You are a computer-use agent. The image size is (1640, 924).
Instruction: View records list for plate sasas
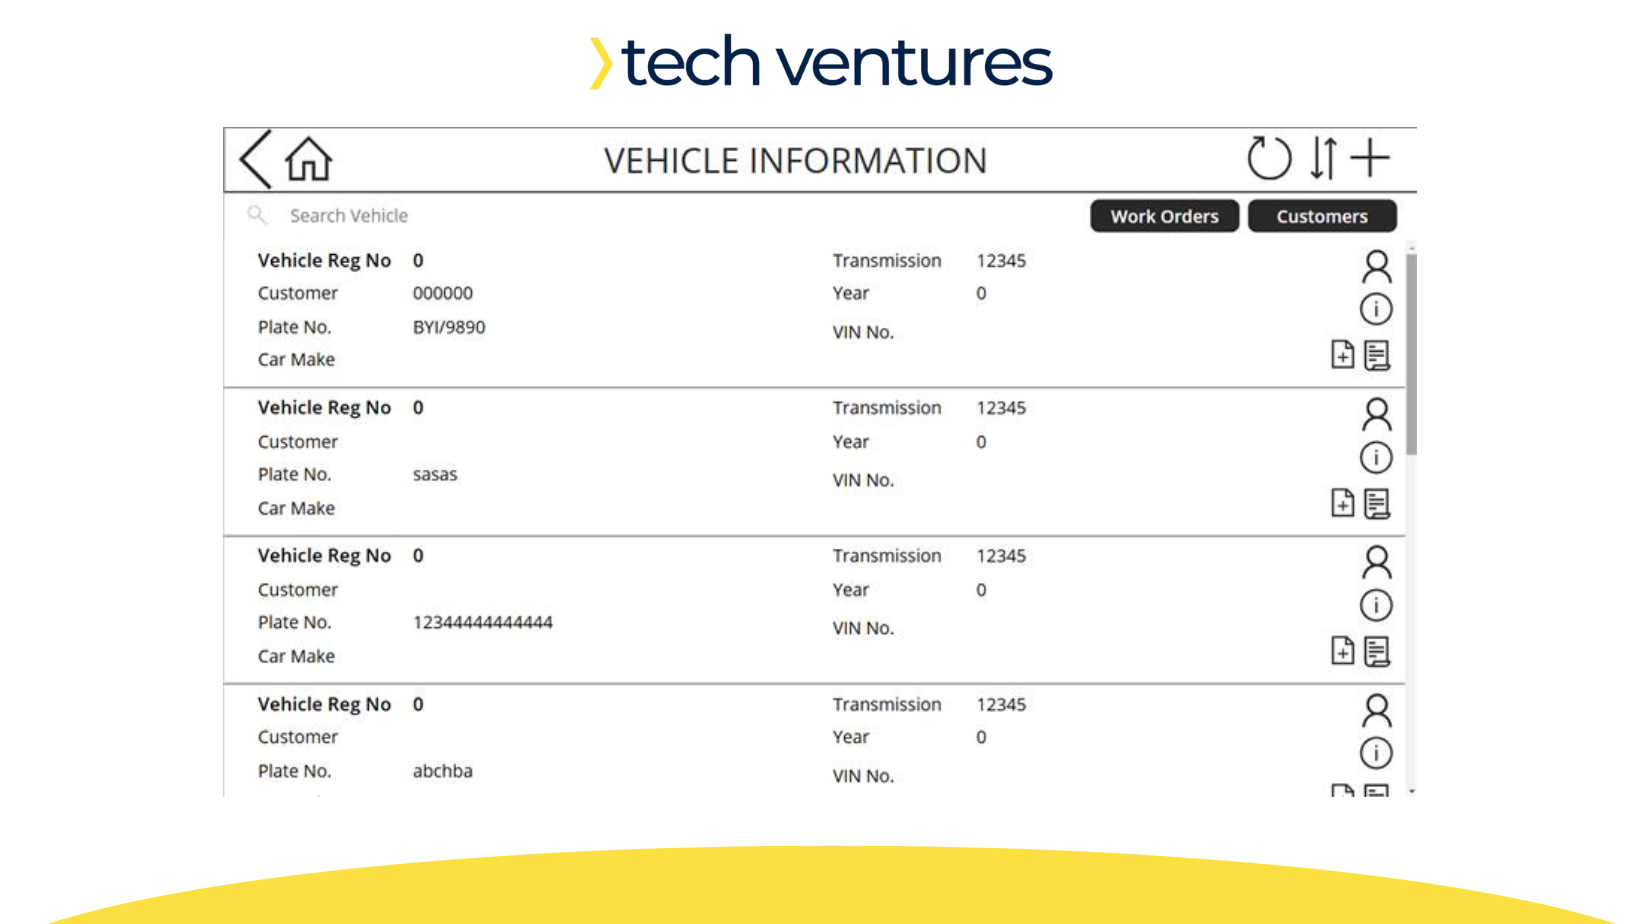click(x=1377, y=503)
